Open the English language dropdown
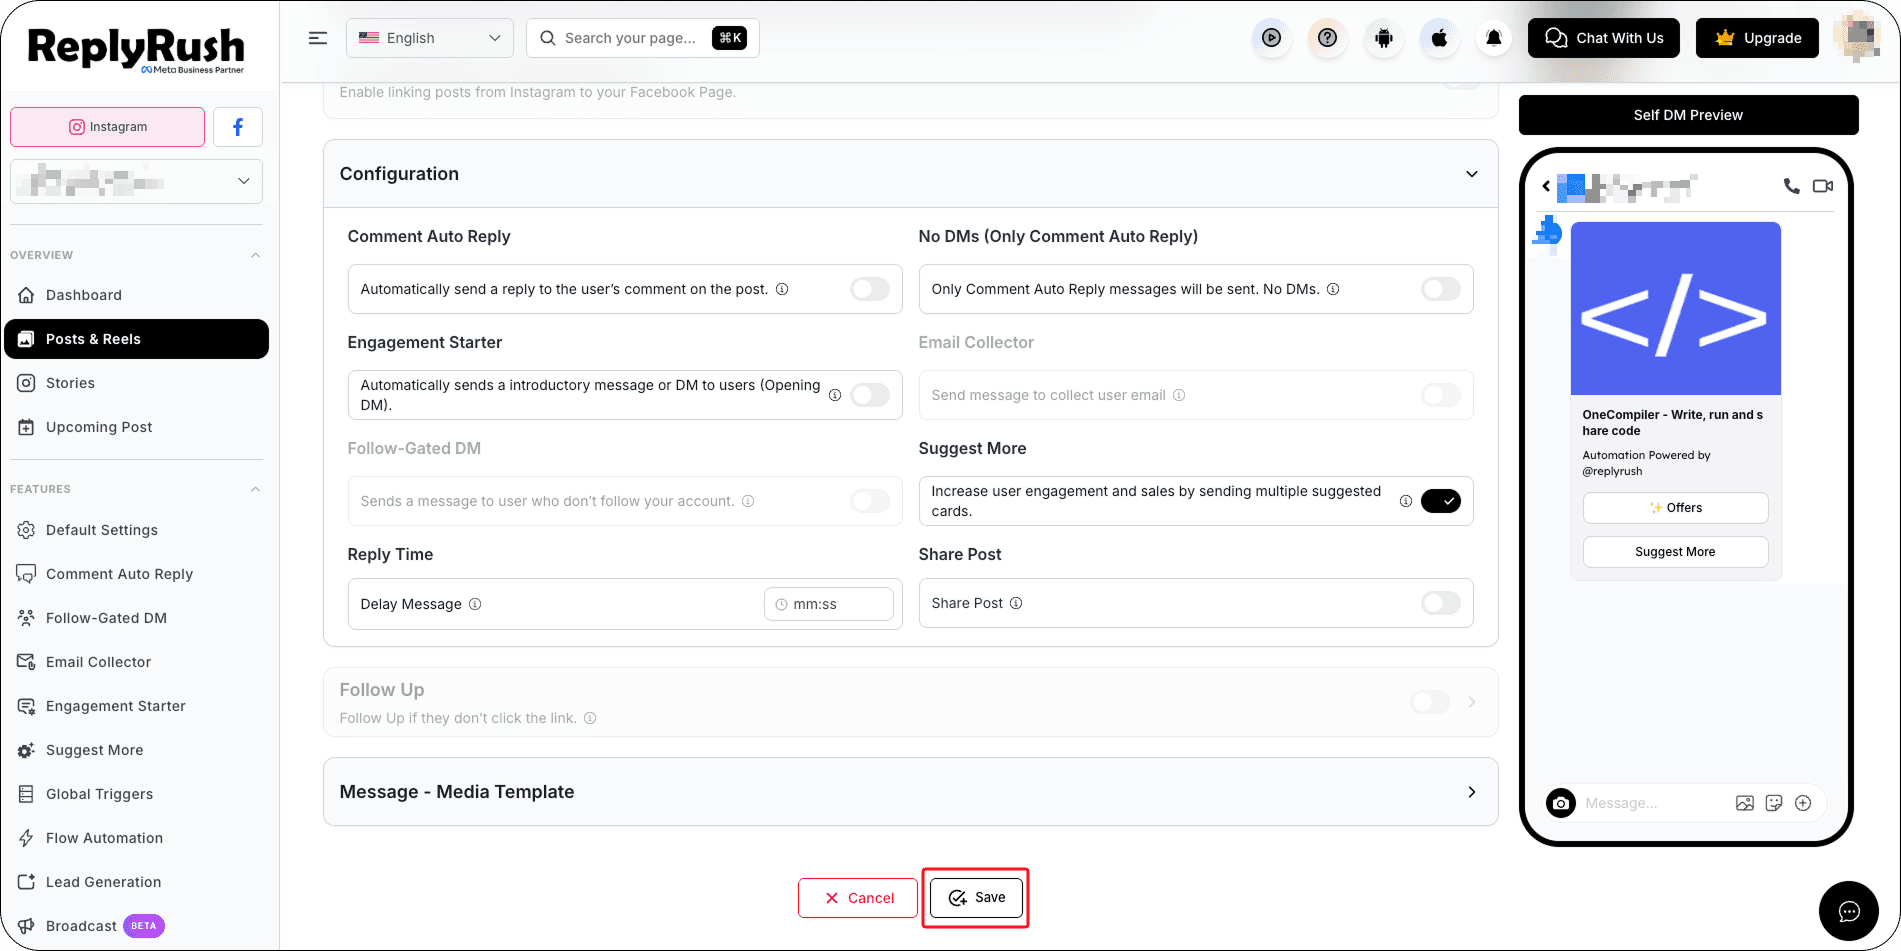 click(x=430, y=38)
